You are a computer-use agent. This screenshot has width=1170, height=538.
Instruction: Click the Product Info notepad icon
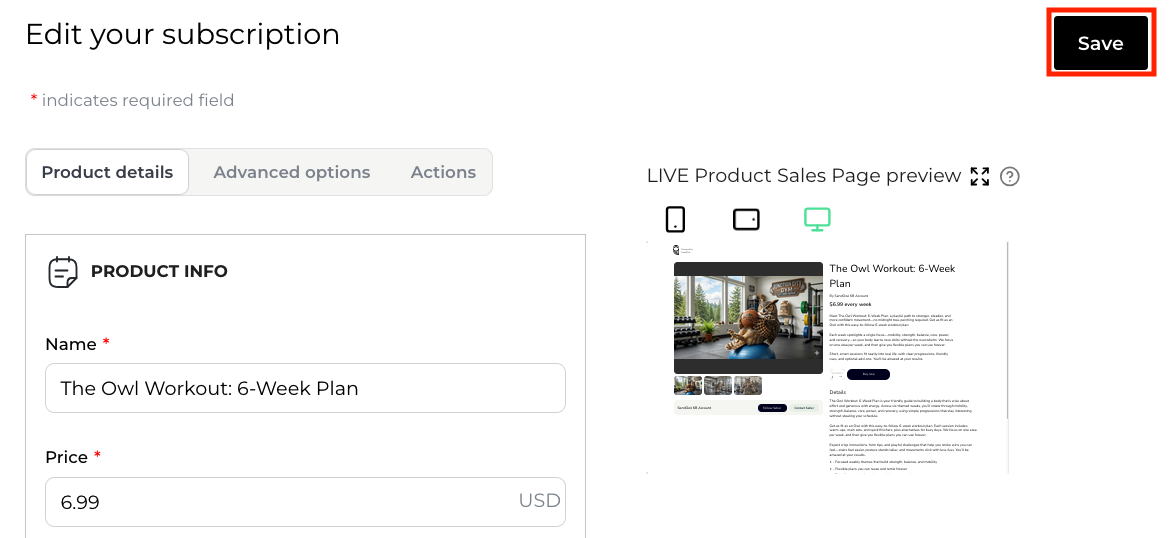63,272
